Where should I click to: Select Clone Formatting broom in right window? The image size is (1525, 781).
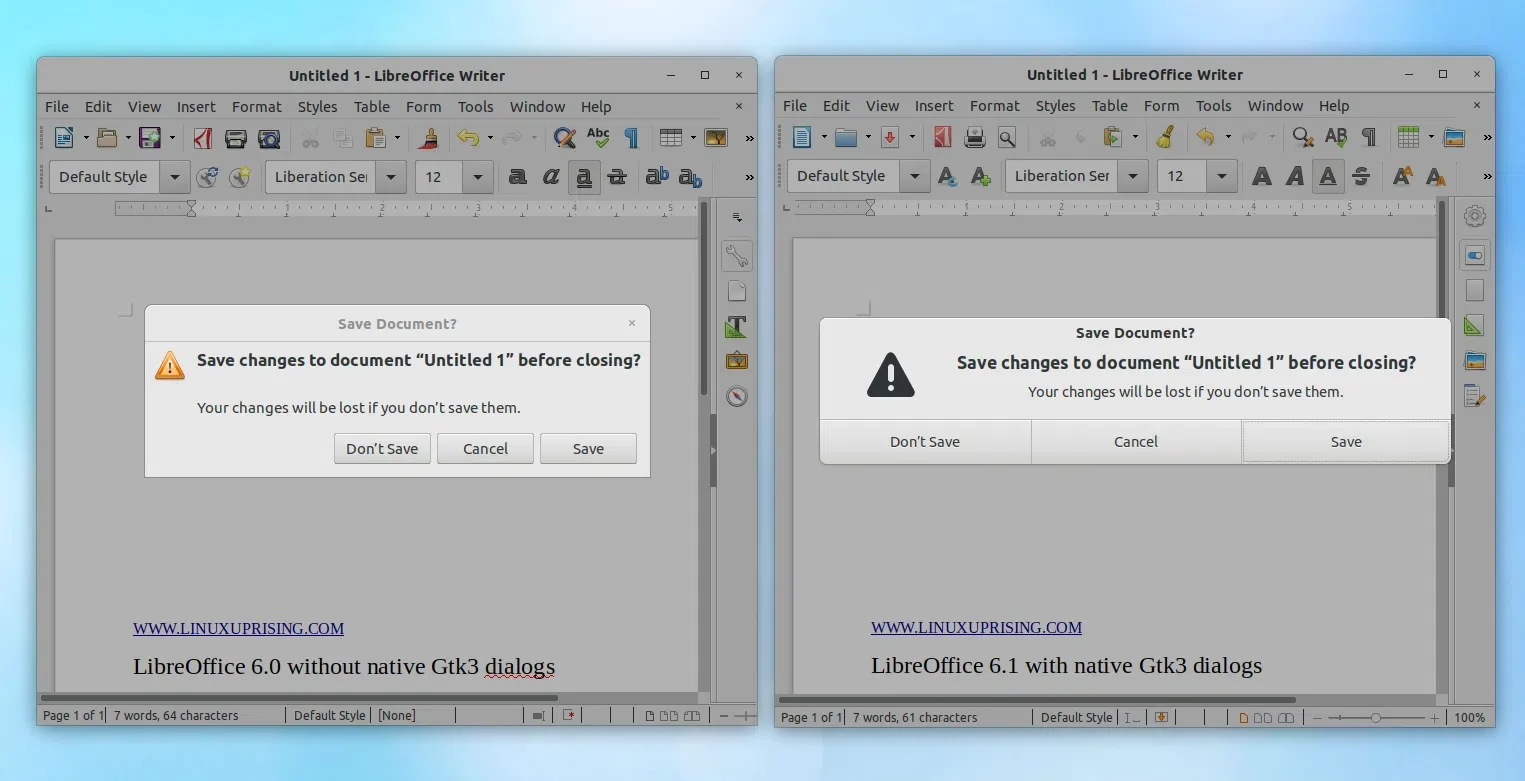(x=1165, y=137)
